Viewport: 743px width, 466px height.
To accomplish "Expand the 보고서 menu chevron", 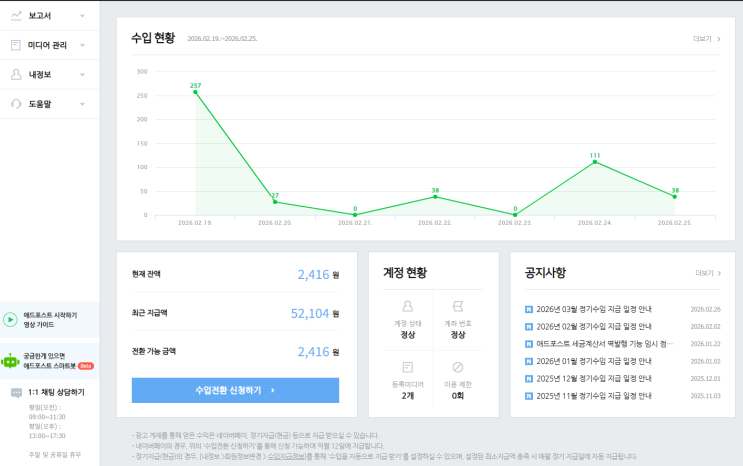I will pos(82,16).
